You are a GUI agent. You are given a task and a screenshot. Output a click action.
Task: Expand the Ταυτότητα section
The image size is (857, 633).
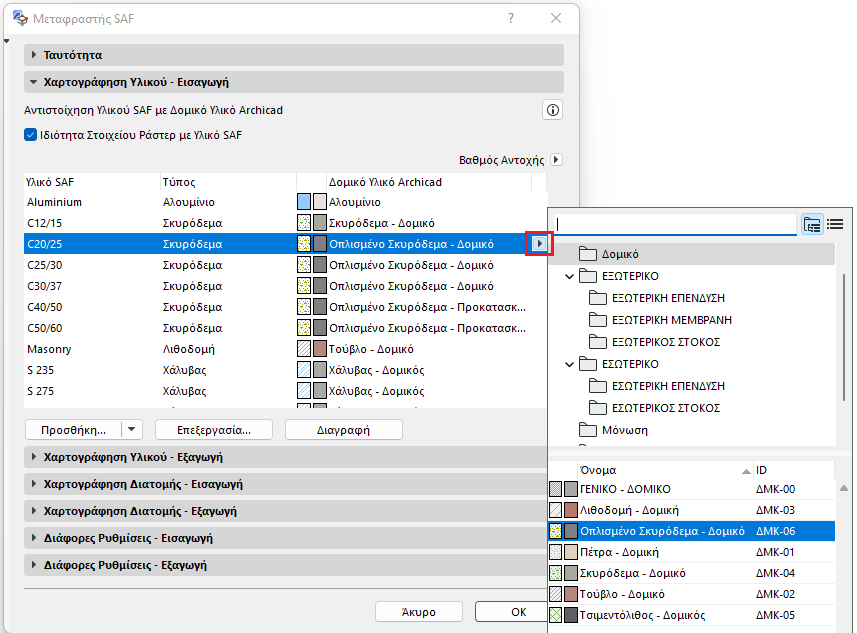(34, 55)
